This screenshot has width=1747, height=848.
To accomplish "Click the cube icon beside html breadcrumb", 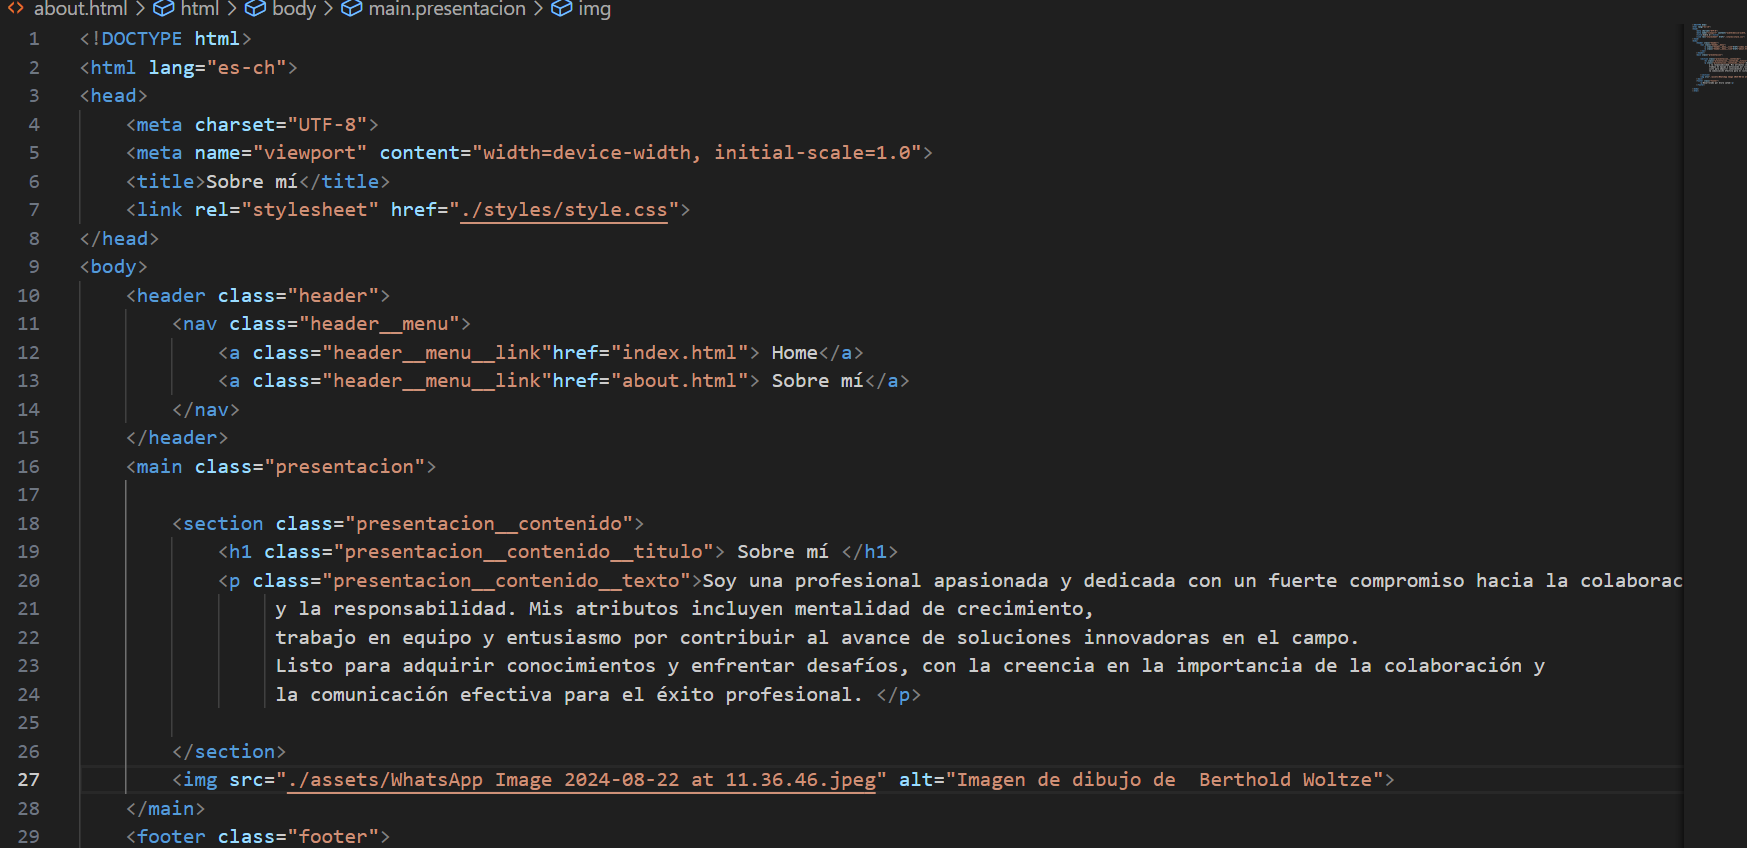I will 164,8.
